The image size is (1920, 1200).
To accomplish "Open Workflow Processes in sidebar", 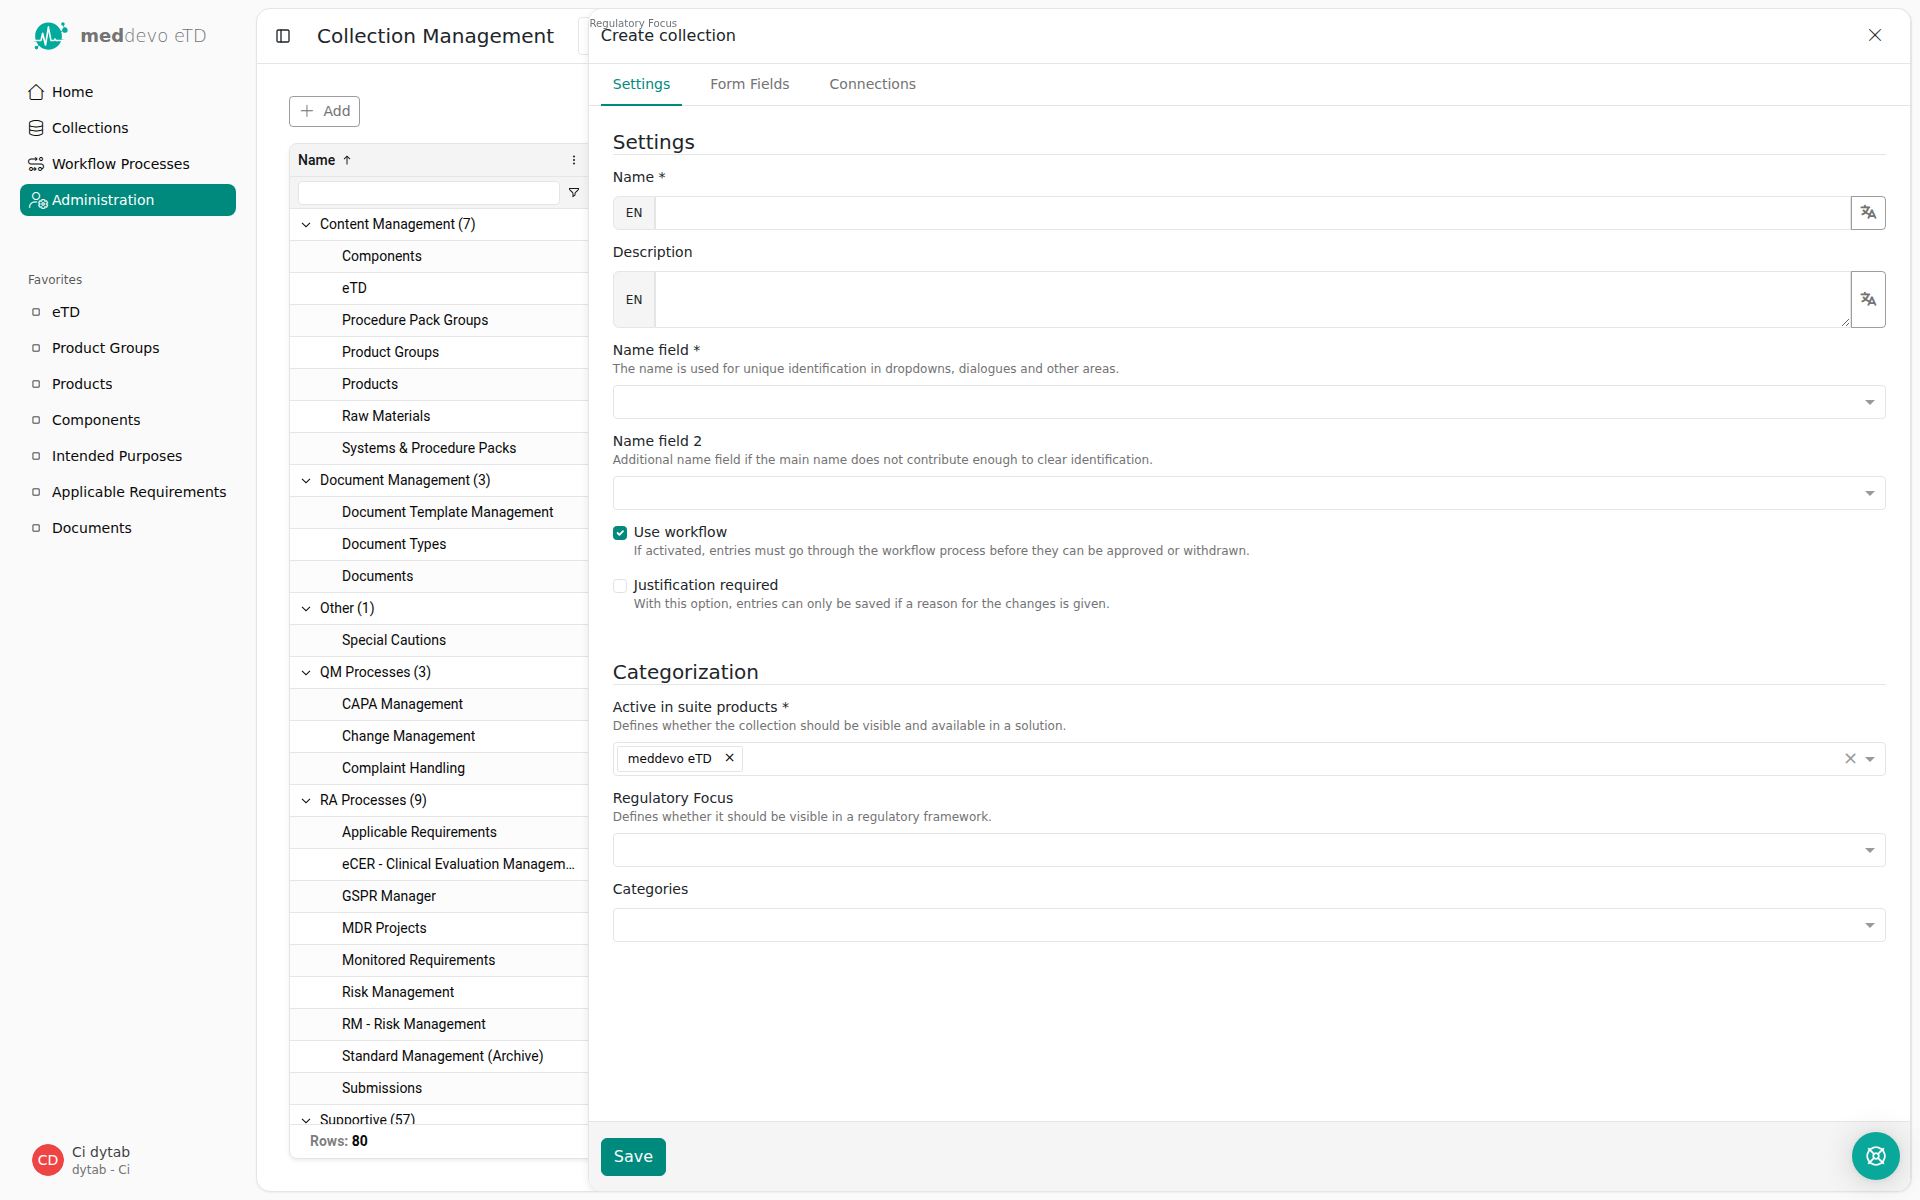I will pyautogui.click(x=120, y=164).
